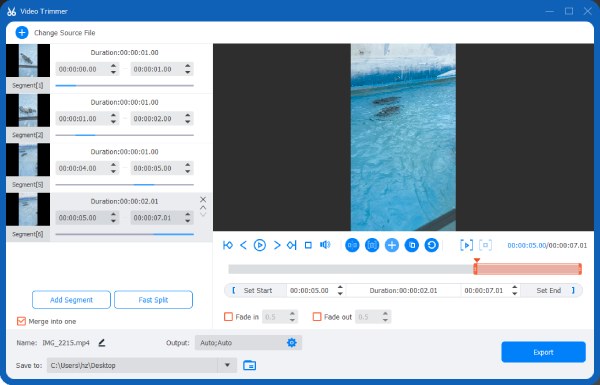The image size is (600, 385).
Task: Click the IMG_2215.mp4 file name
Action: coord(66,343)
